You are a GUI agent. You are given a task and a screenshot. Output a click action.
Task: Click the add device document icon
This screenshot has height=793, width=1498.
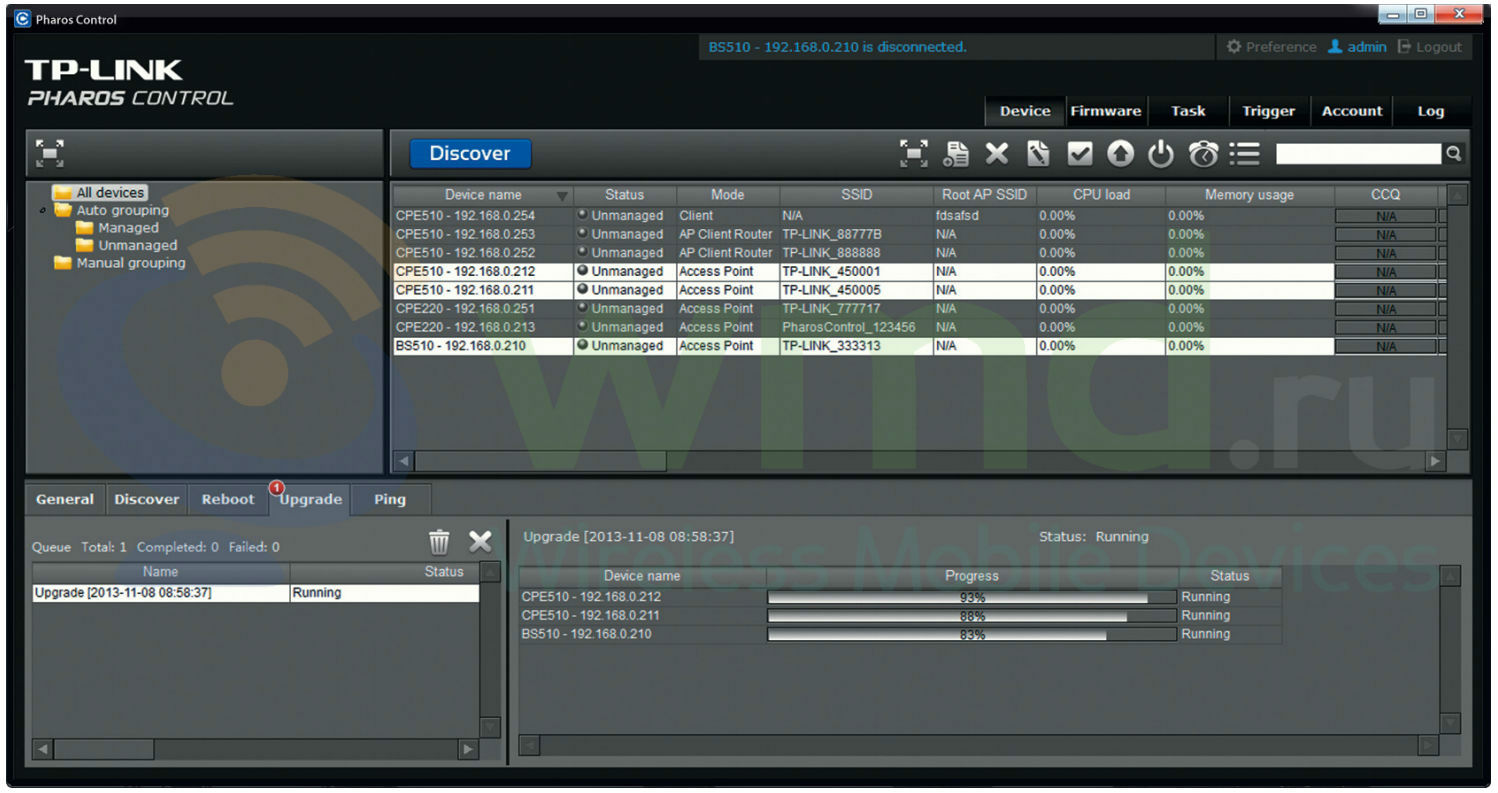pos(956,153)
